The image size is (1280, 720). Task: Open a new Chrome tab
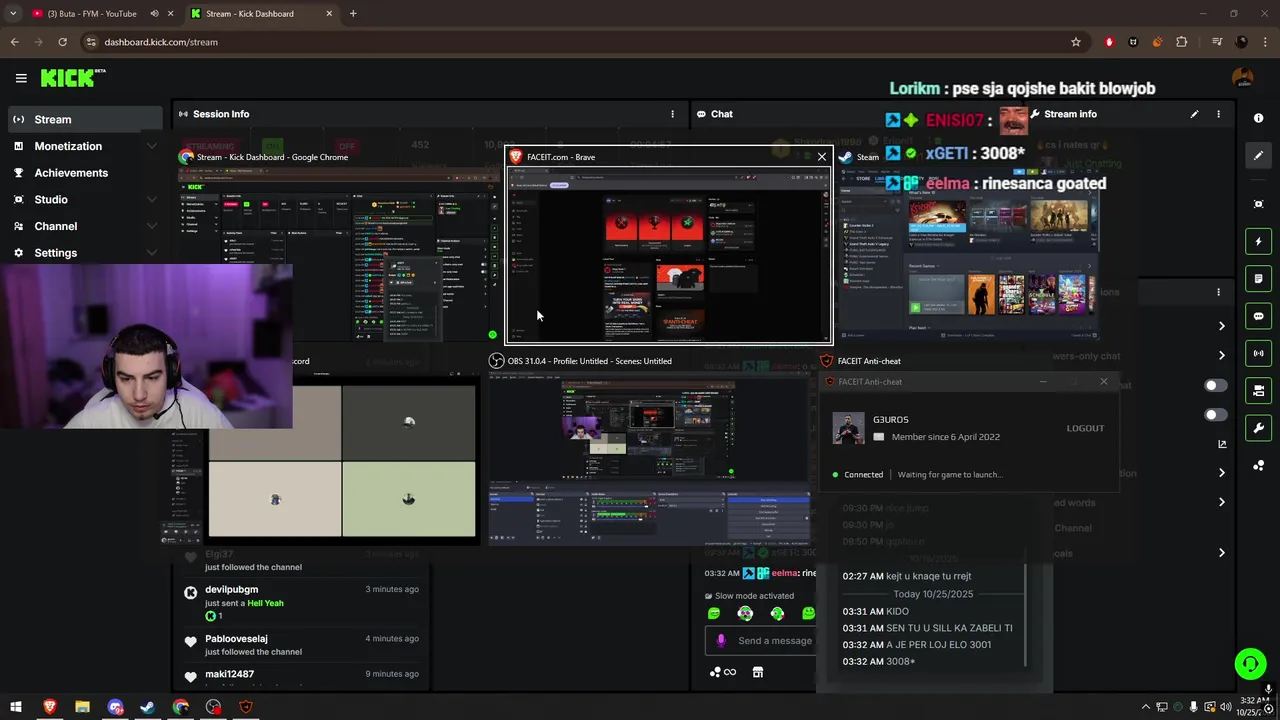pyautogui.click(x=353, y=14)
